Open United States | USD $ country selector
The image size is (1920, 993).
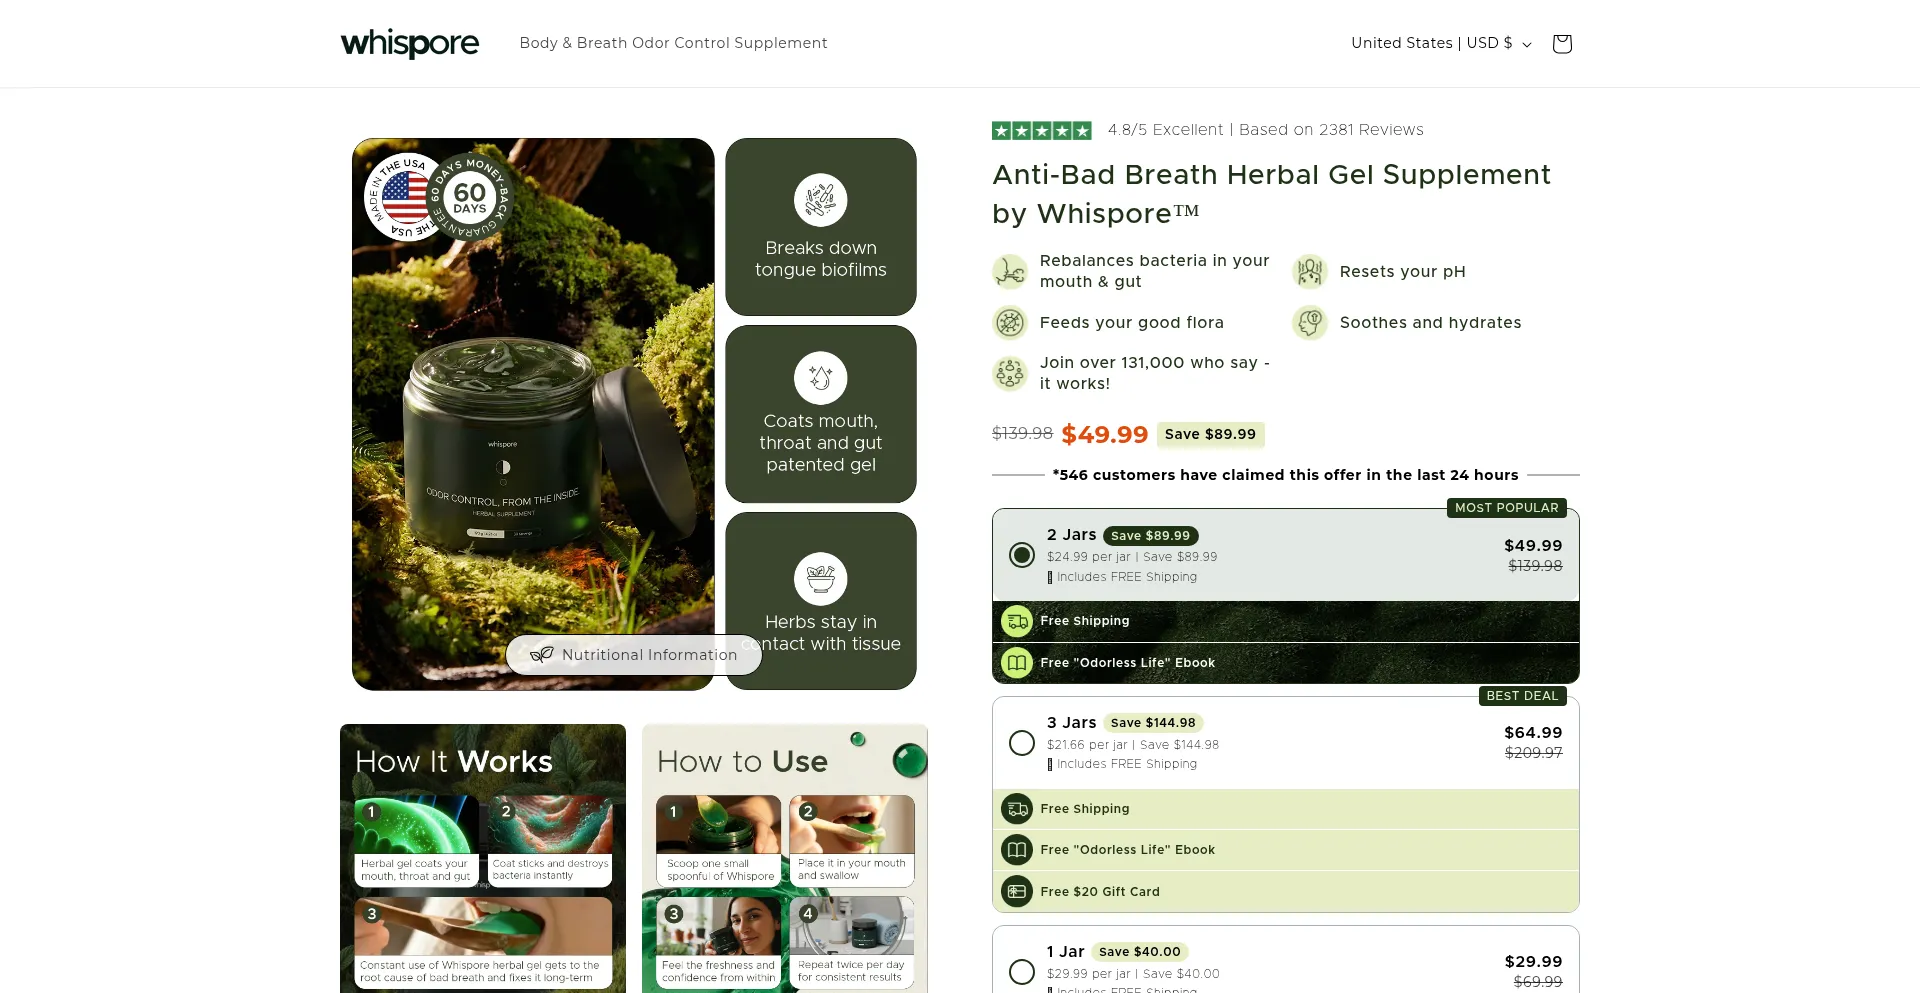(x=1441, y=43)
